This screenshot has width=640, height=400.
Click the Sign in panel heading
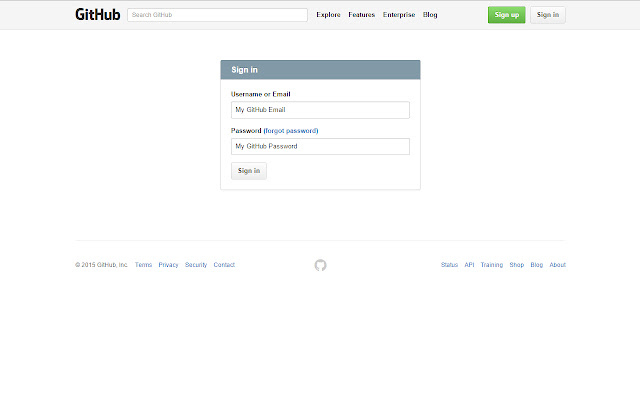pyautogui.click(x=244, y=70)
